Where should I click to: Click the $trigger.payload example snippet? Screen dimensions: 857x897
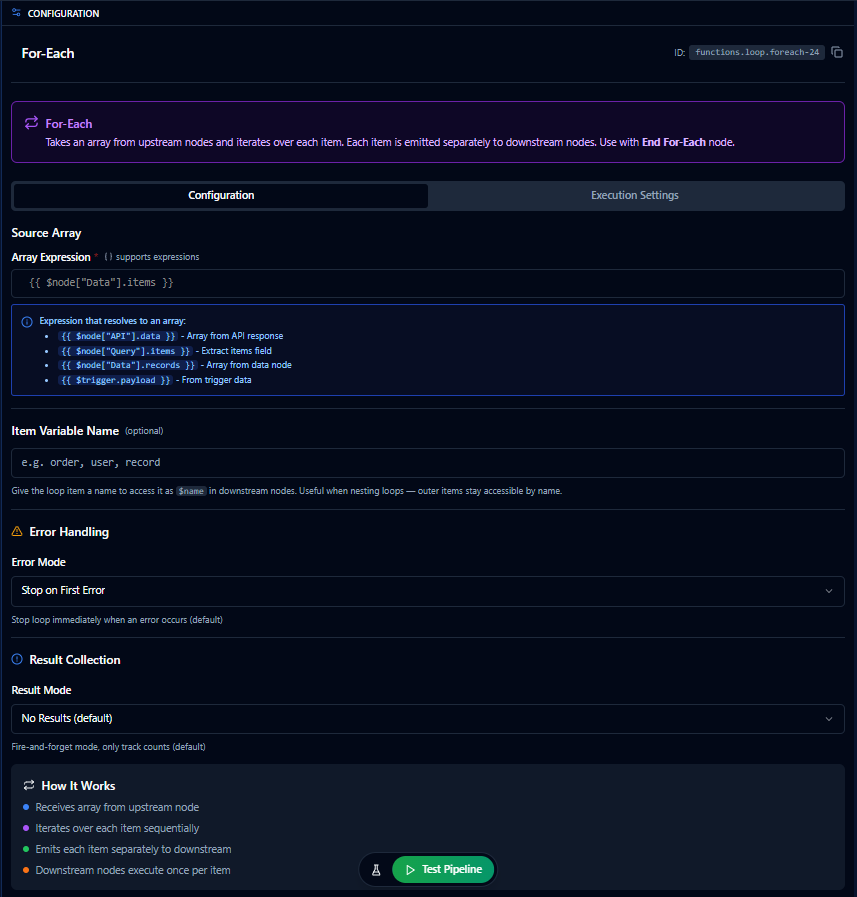pyautogui.click(x=115, y=380)
